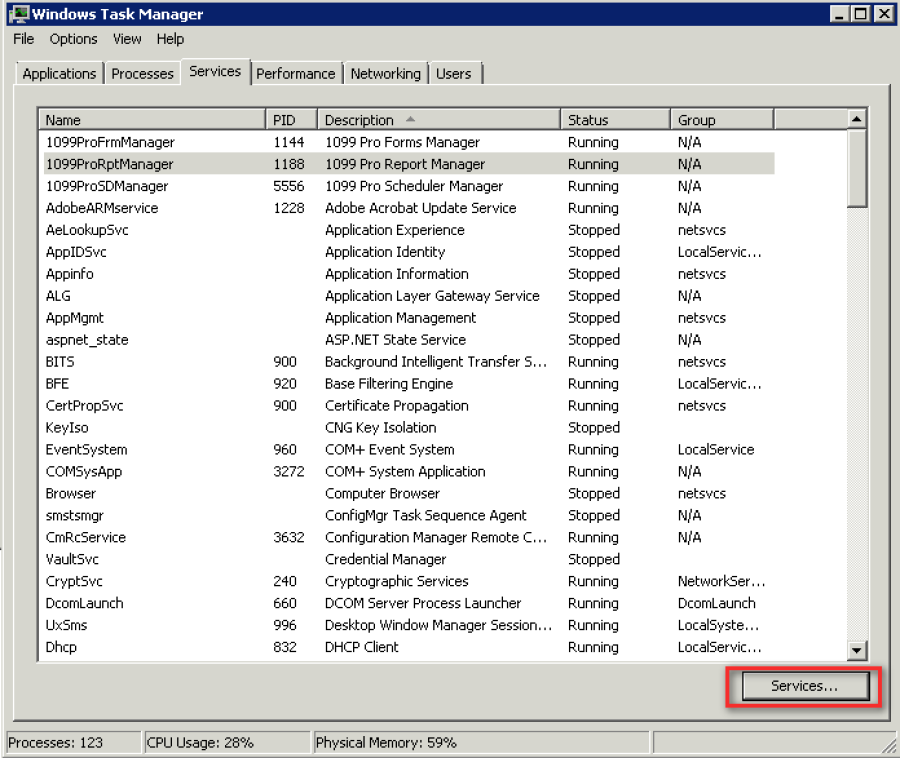
Task: Minimize the Task Manager window
Action: pyautogui.click(x=840, y=14)
